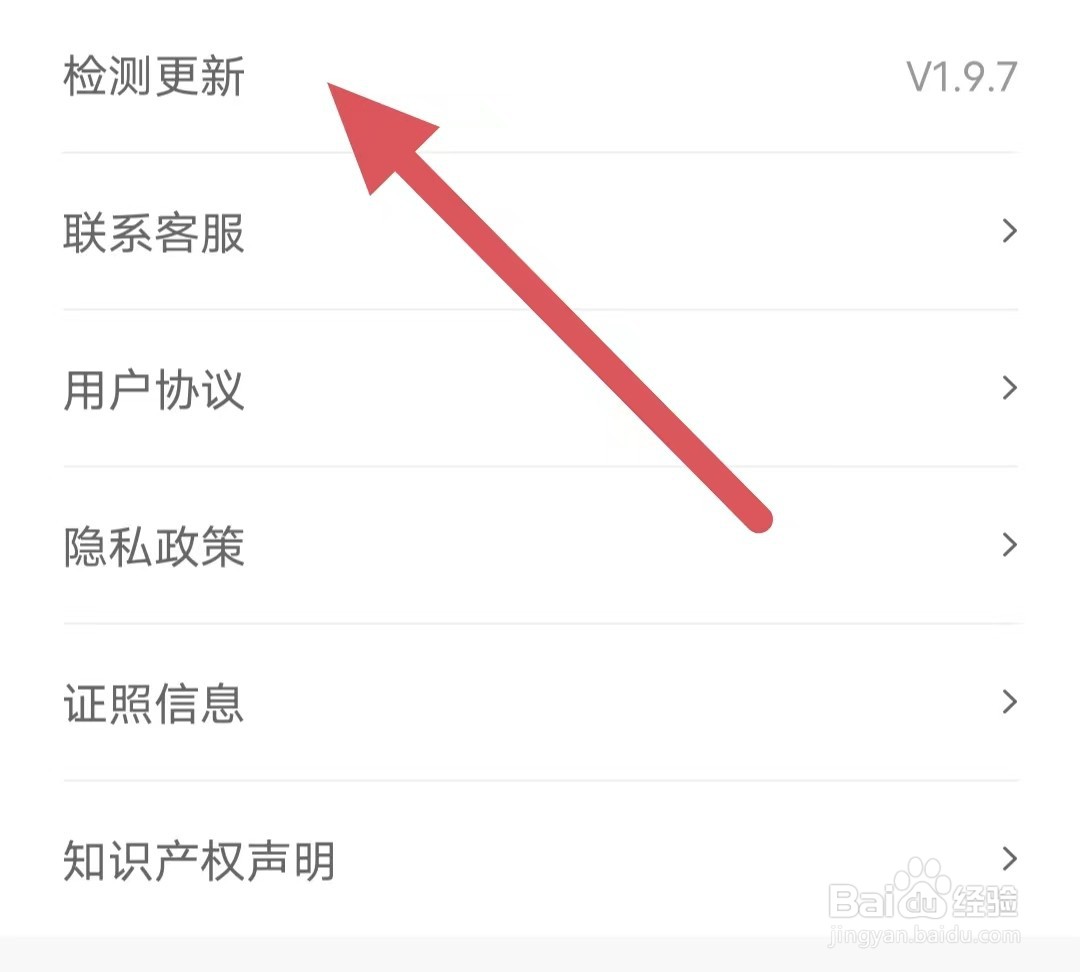
Task: Open the 隐私政策 entry label
Action: (x=154, y=547)
